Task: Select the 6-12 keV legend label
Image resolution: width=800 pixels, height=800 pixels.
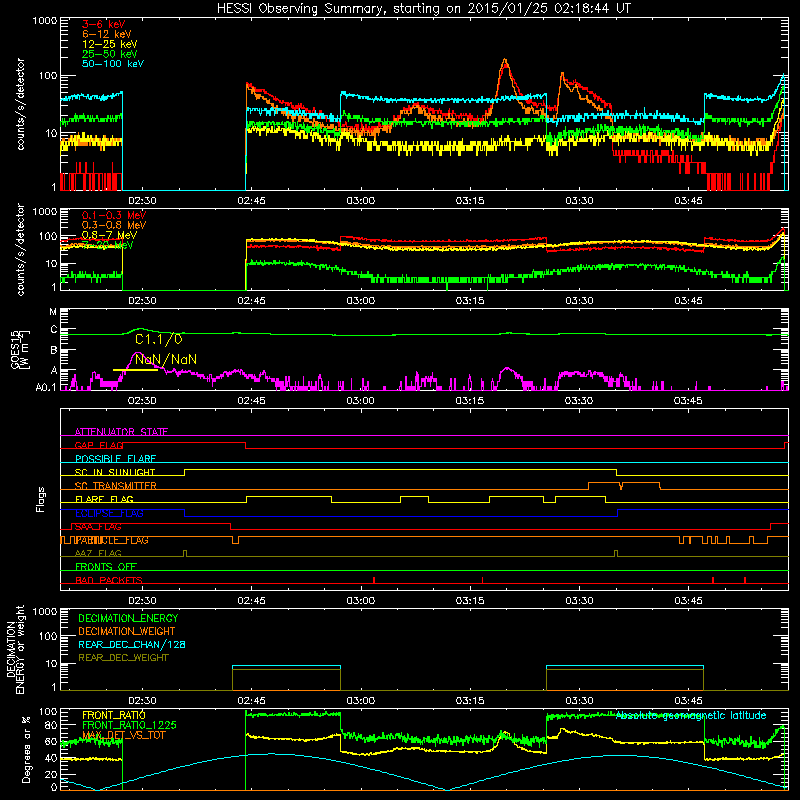Action: tap(107, 34)
